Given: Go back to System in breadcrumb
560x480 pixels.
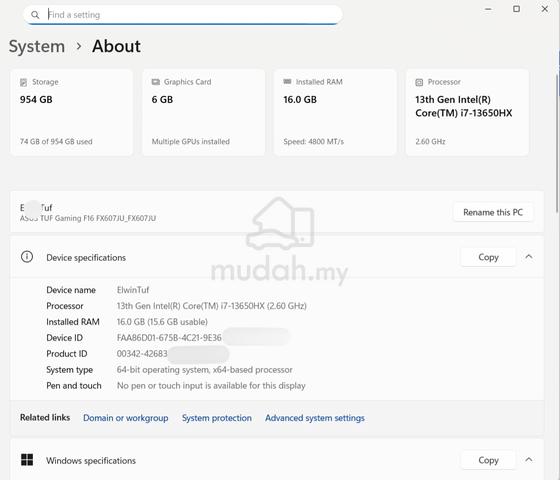Looking at the screenshot, I should (x=37, y=46).
